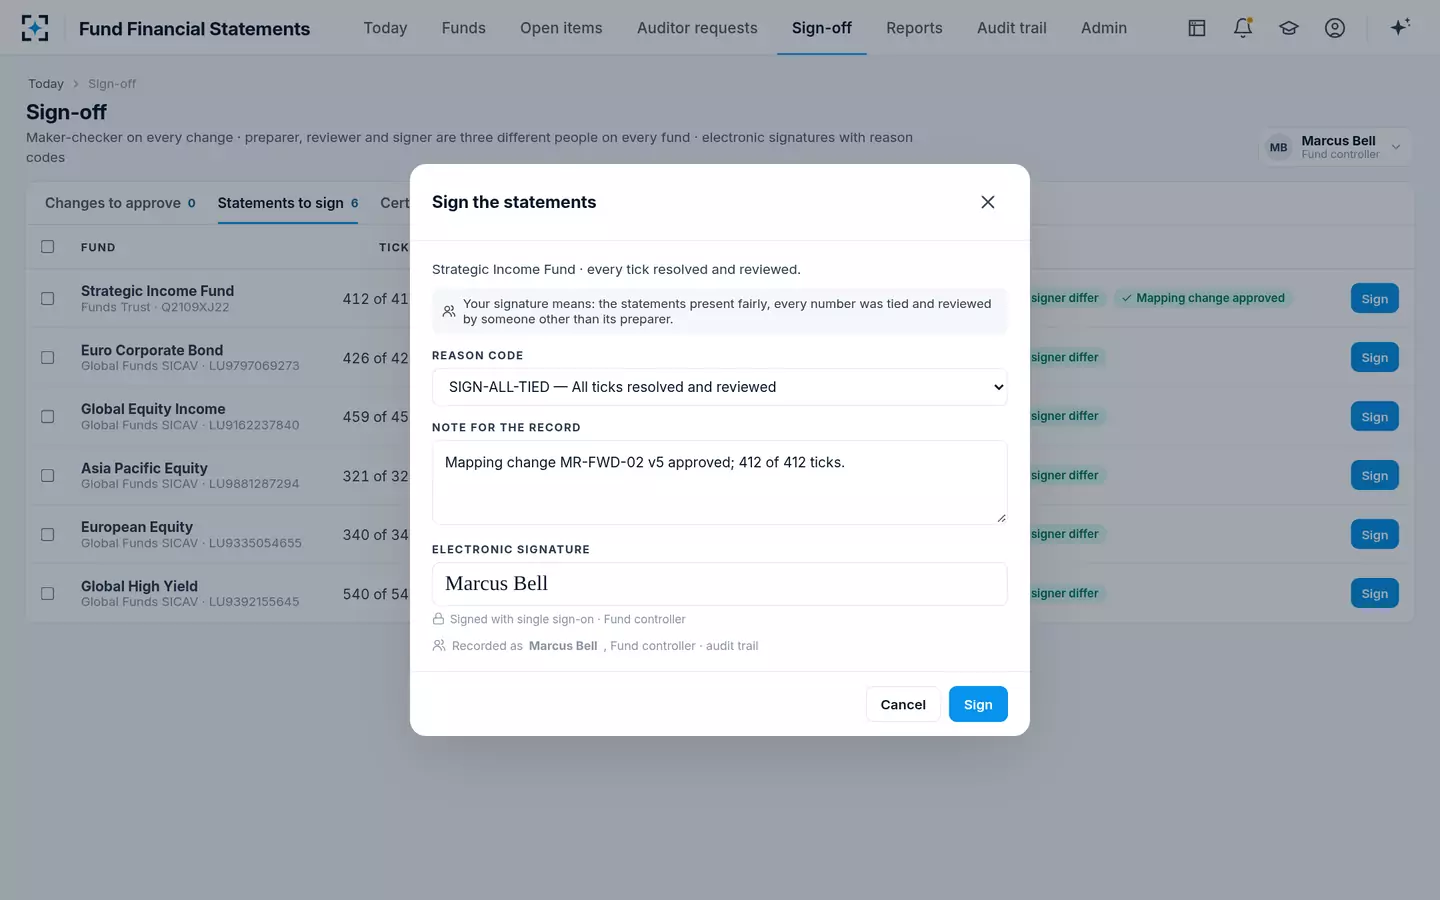
Task: Tick the Global Equity Income checkbox
Action: pos(48,416)
